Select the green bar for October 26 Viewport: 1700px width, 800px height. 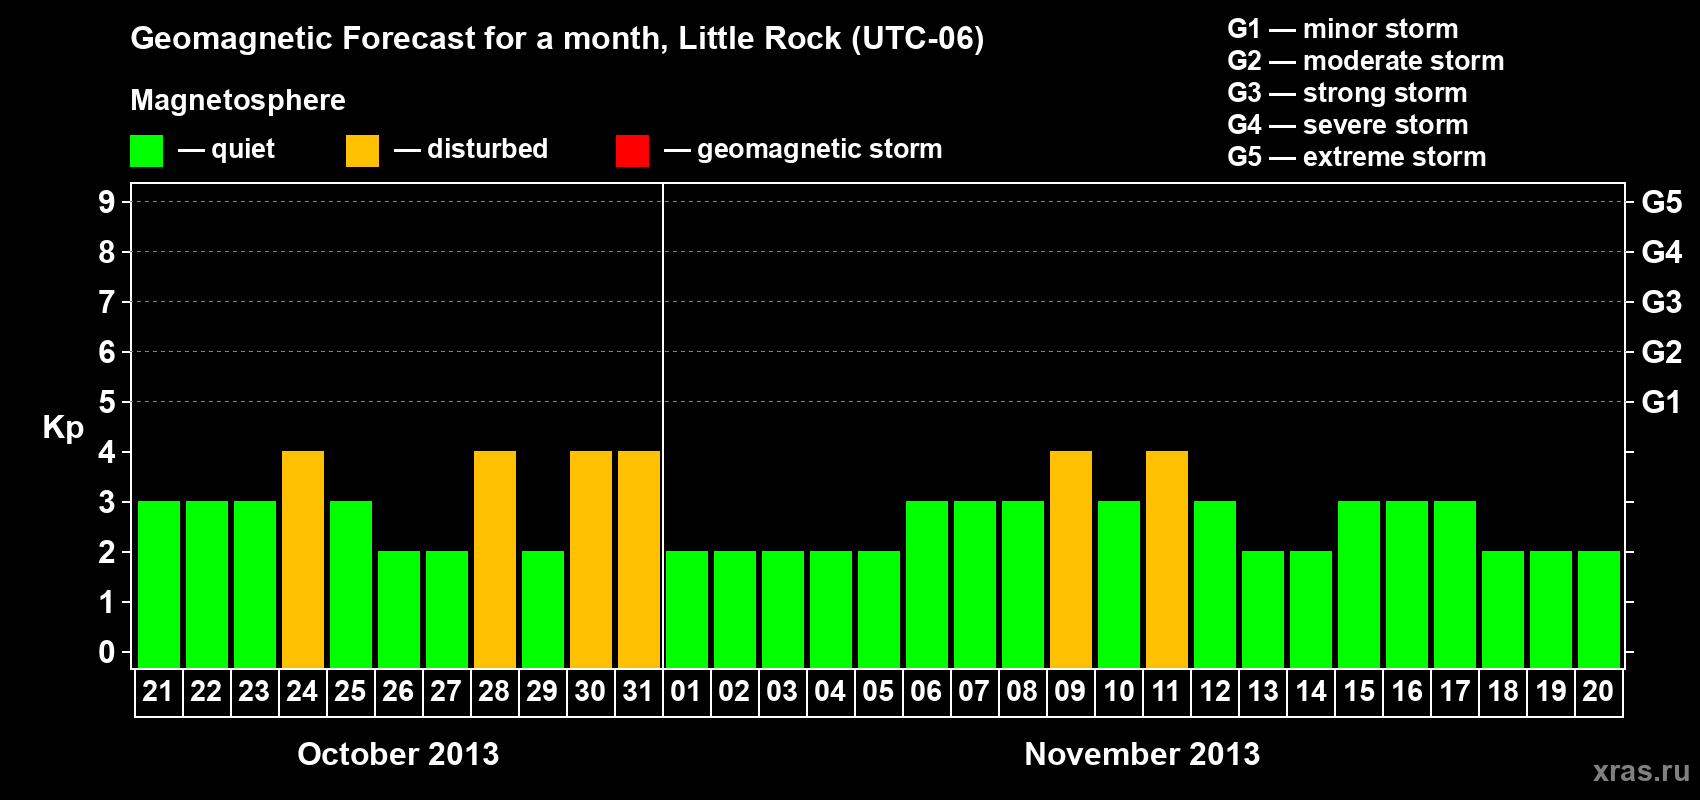(x=399, y=609)
